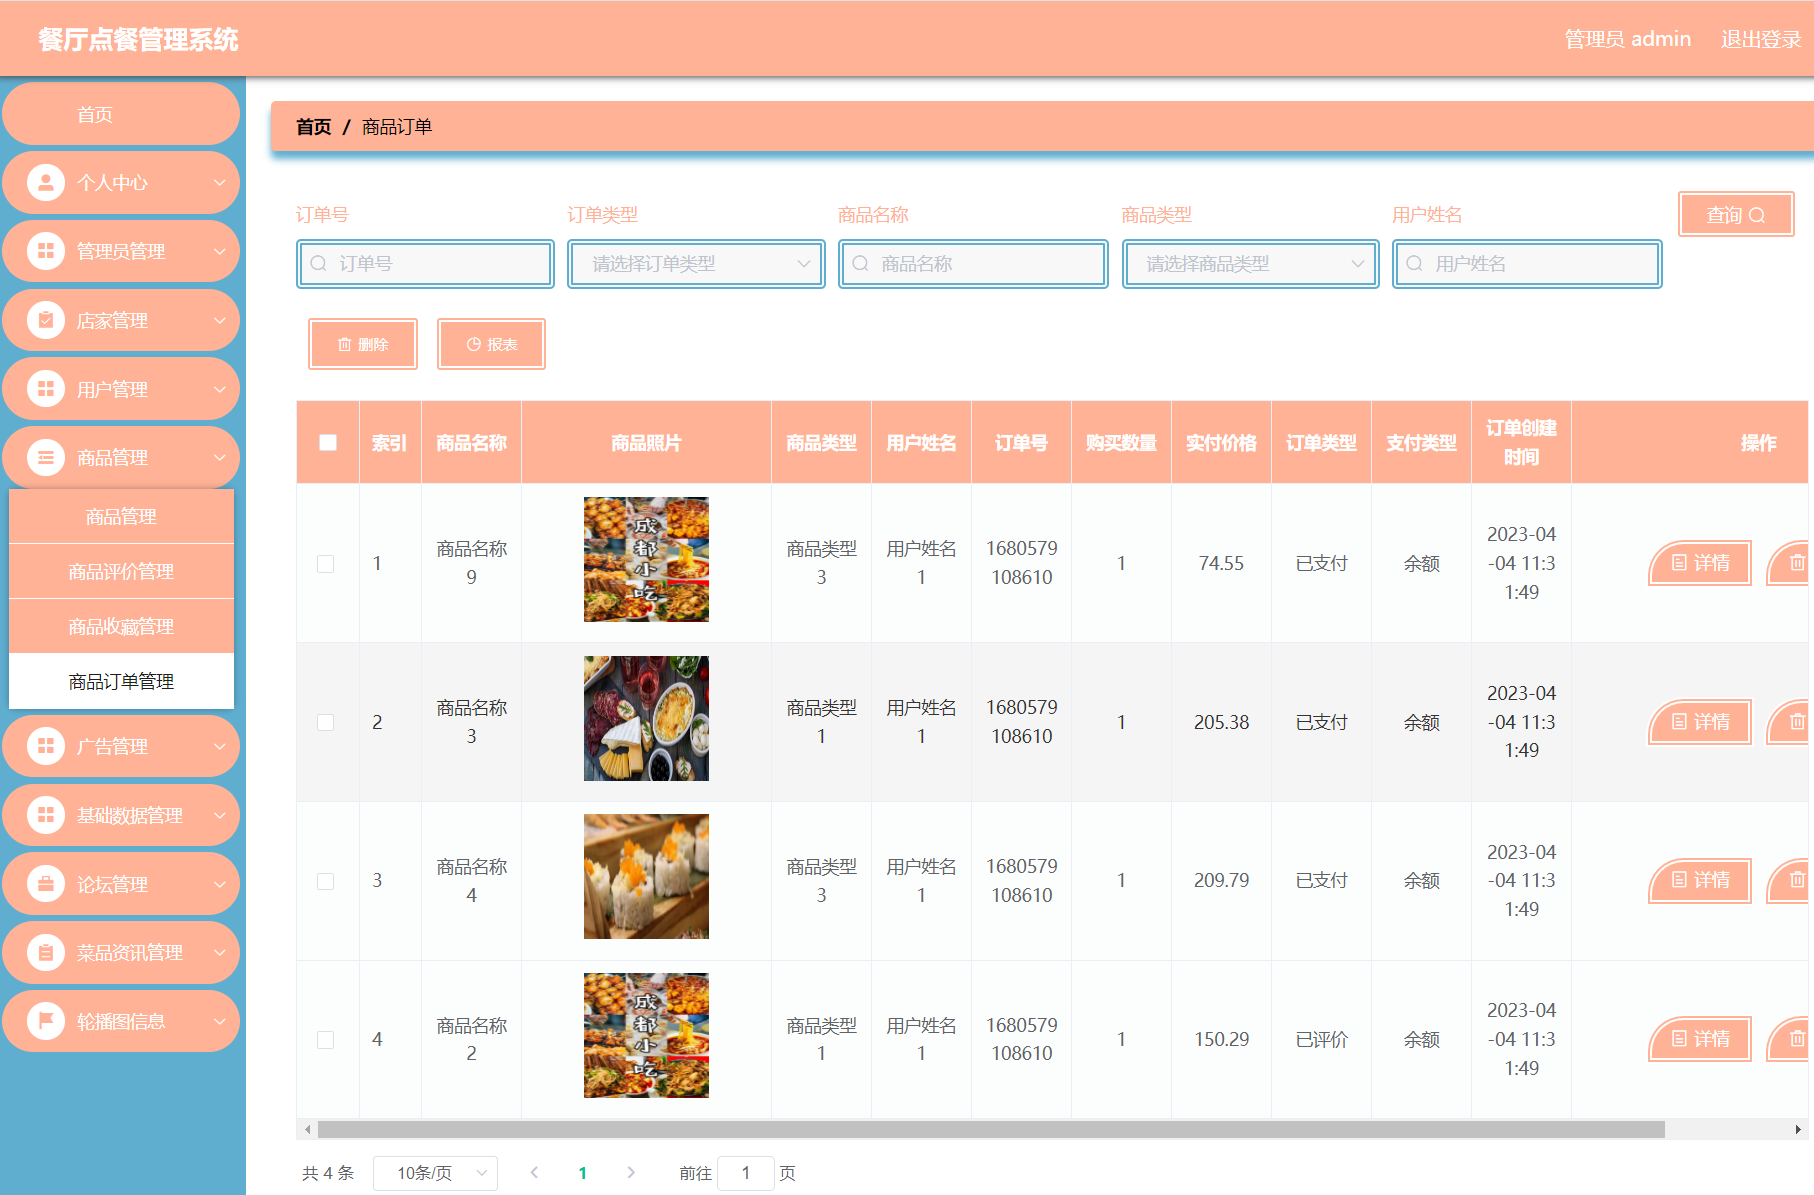Click the 店家管理 clipboard icon
This screenshot has width=1814, height=1195.
pyautogui.click(x=46, y=321)
